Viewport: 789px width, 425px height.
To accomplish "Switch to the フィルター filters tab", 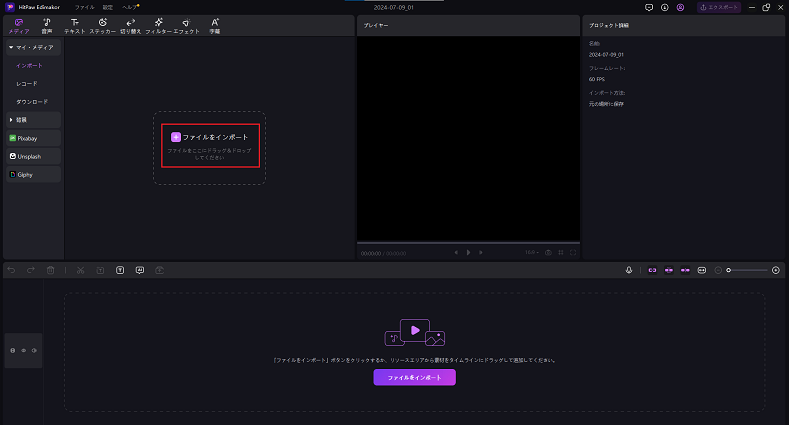I will 159,26.
